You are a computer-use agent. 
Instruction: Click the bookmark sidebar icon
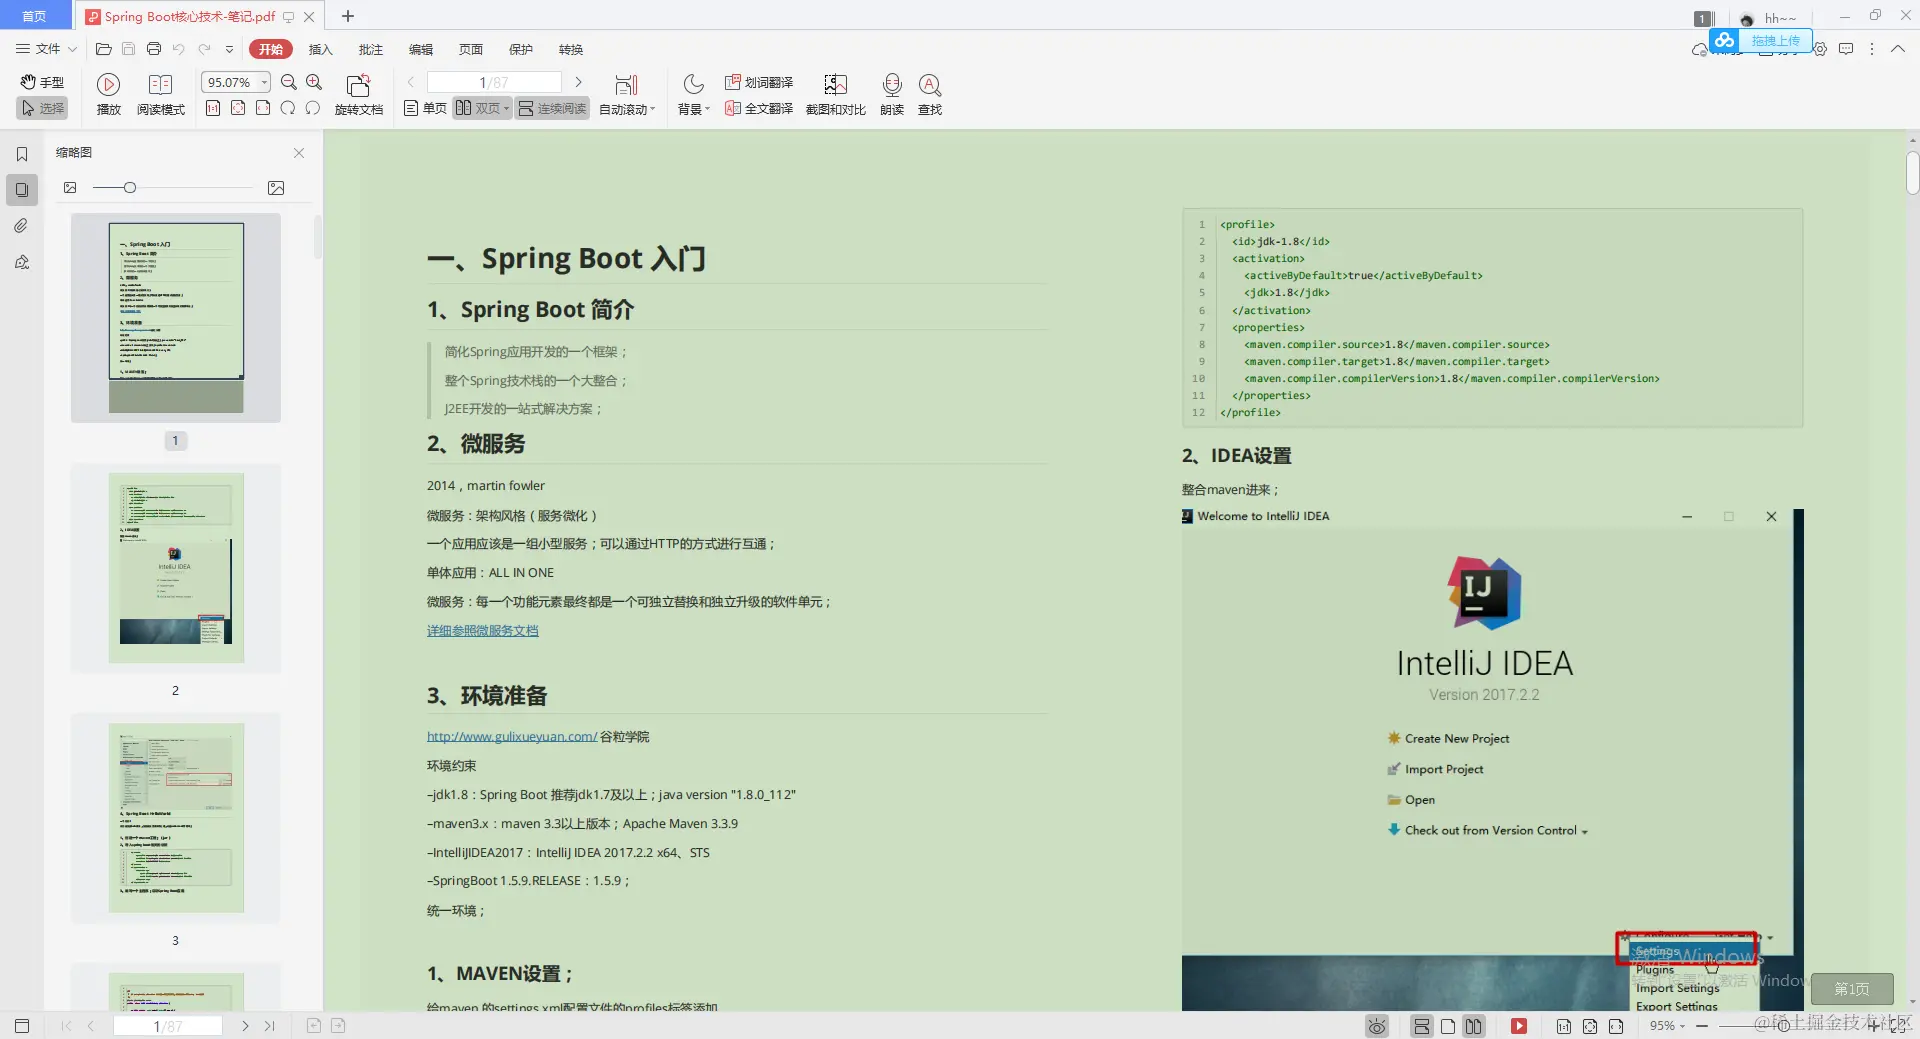22,154
